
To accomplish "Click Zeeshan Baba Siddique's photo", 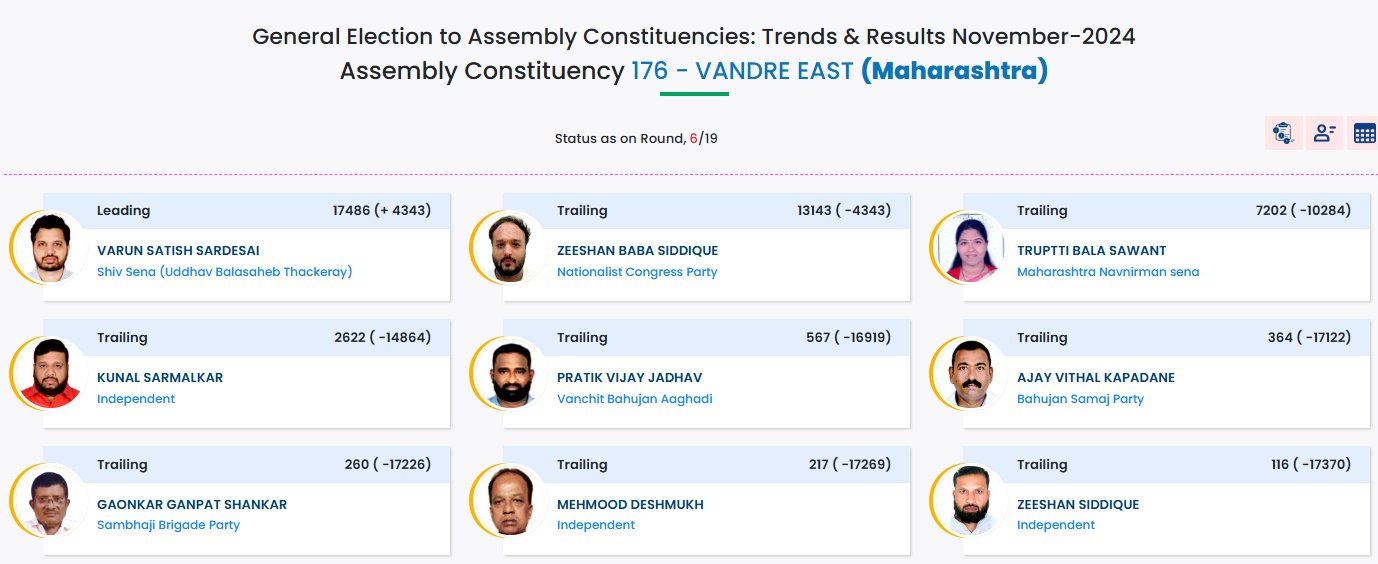I will [x=510, y=247].
